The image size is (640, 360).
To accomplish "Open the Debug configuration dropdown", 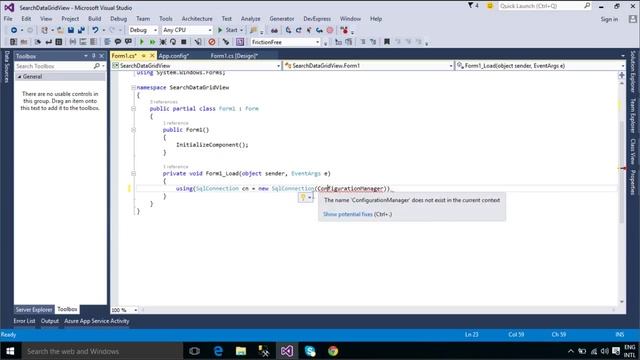I will 143,30.
